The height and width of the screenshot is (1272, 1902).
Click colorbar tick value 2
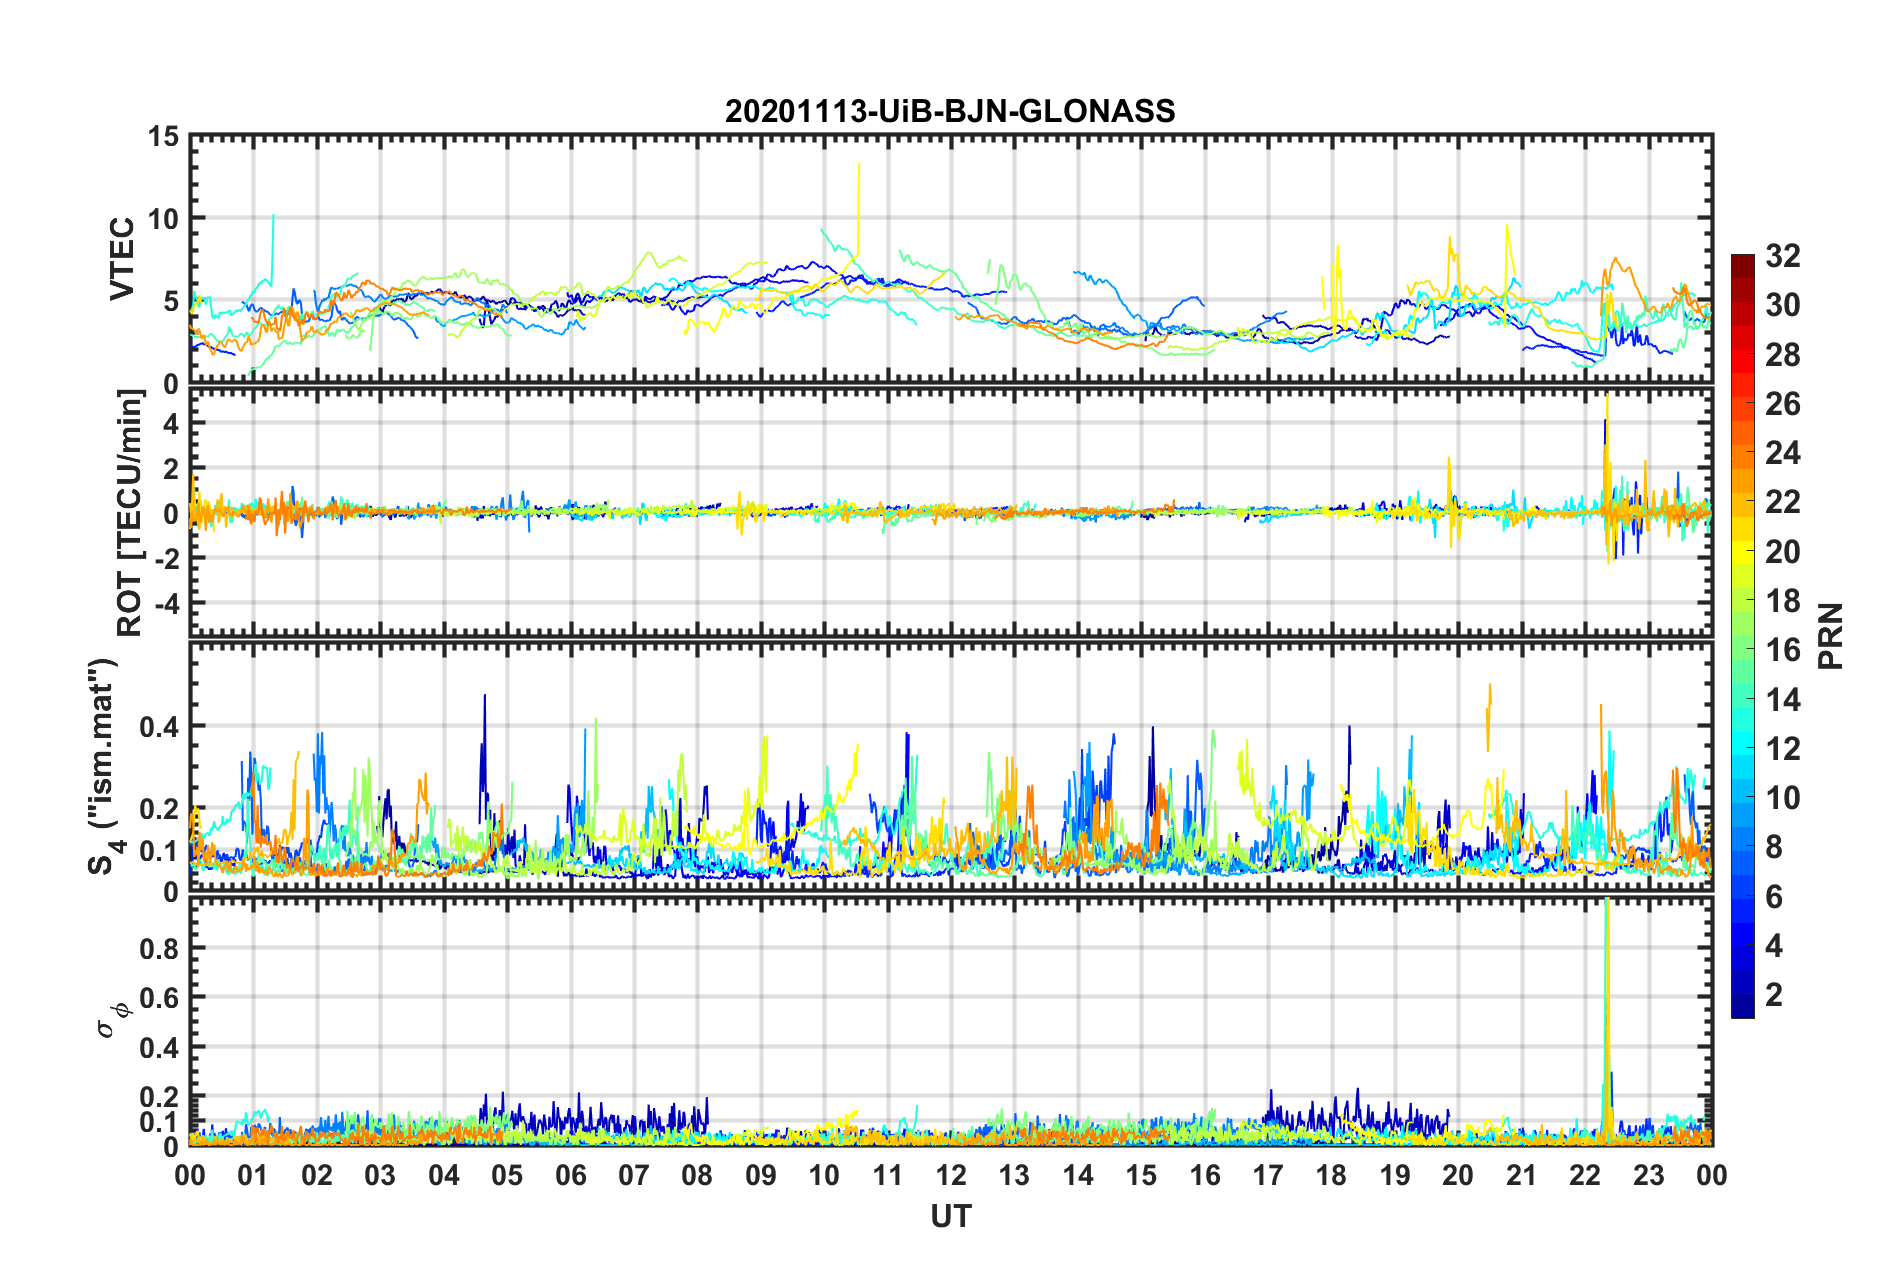[1774, 994]
